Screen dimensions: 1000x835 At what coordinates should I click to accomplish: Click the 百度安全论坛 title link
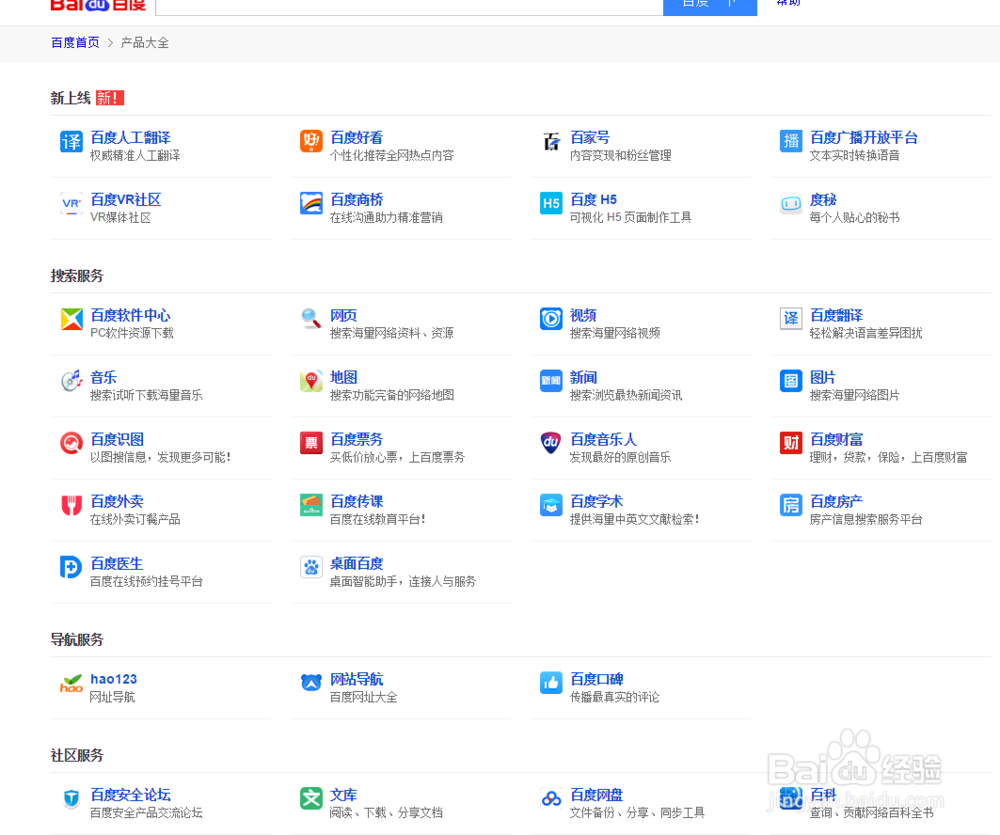point(131,795)
